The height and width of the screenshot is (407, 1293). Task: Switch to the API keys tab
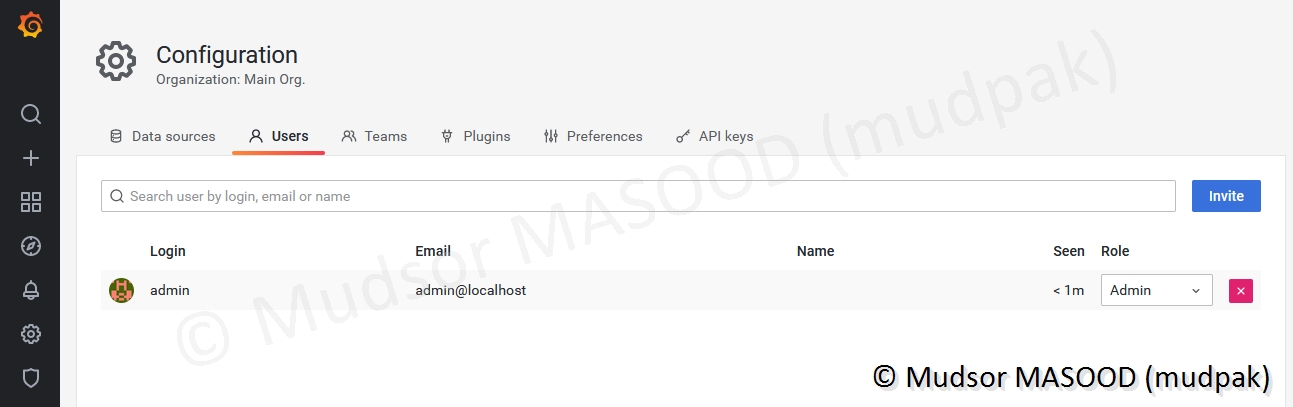[x=715, y=136]
